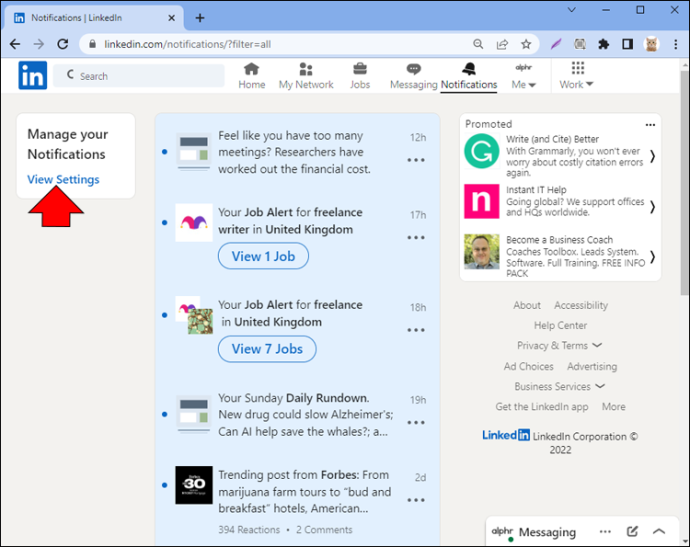690x547 pixels.
Task: Click the View Settings link
Action: 63,180
